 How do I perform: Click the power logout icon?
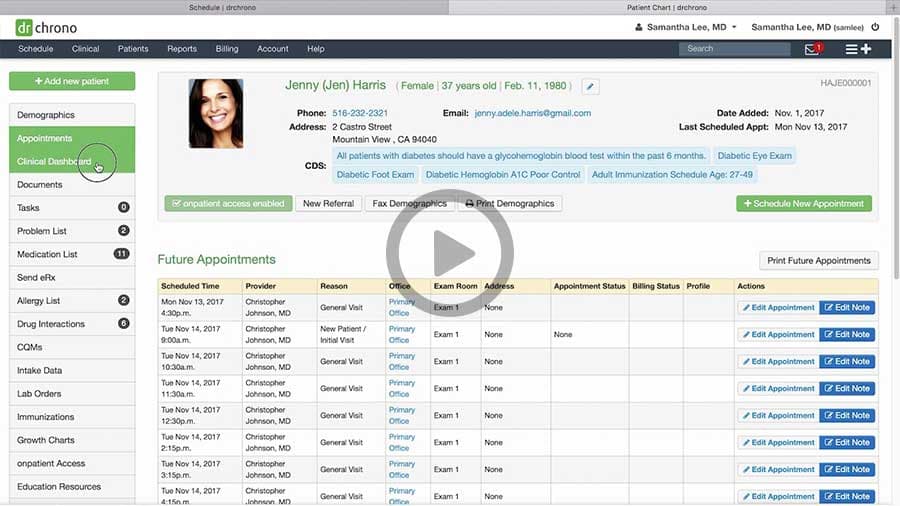875,27
